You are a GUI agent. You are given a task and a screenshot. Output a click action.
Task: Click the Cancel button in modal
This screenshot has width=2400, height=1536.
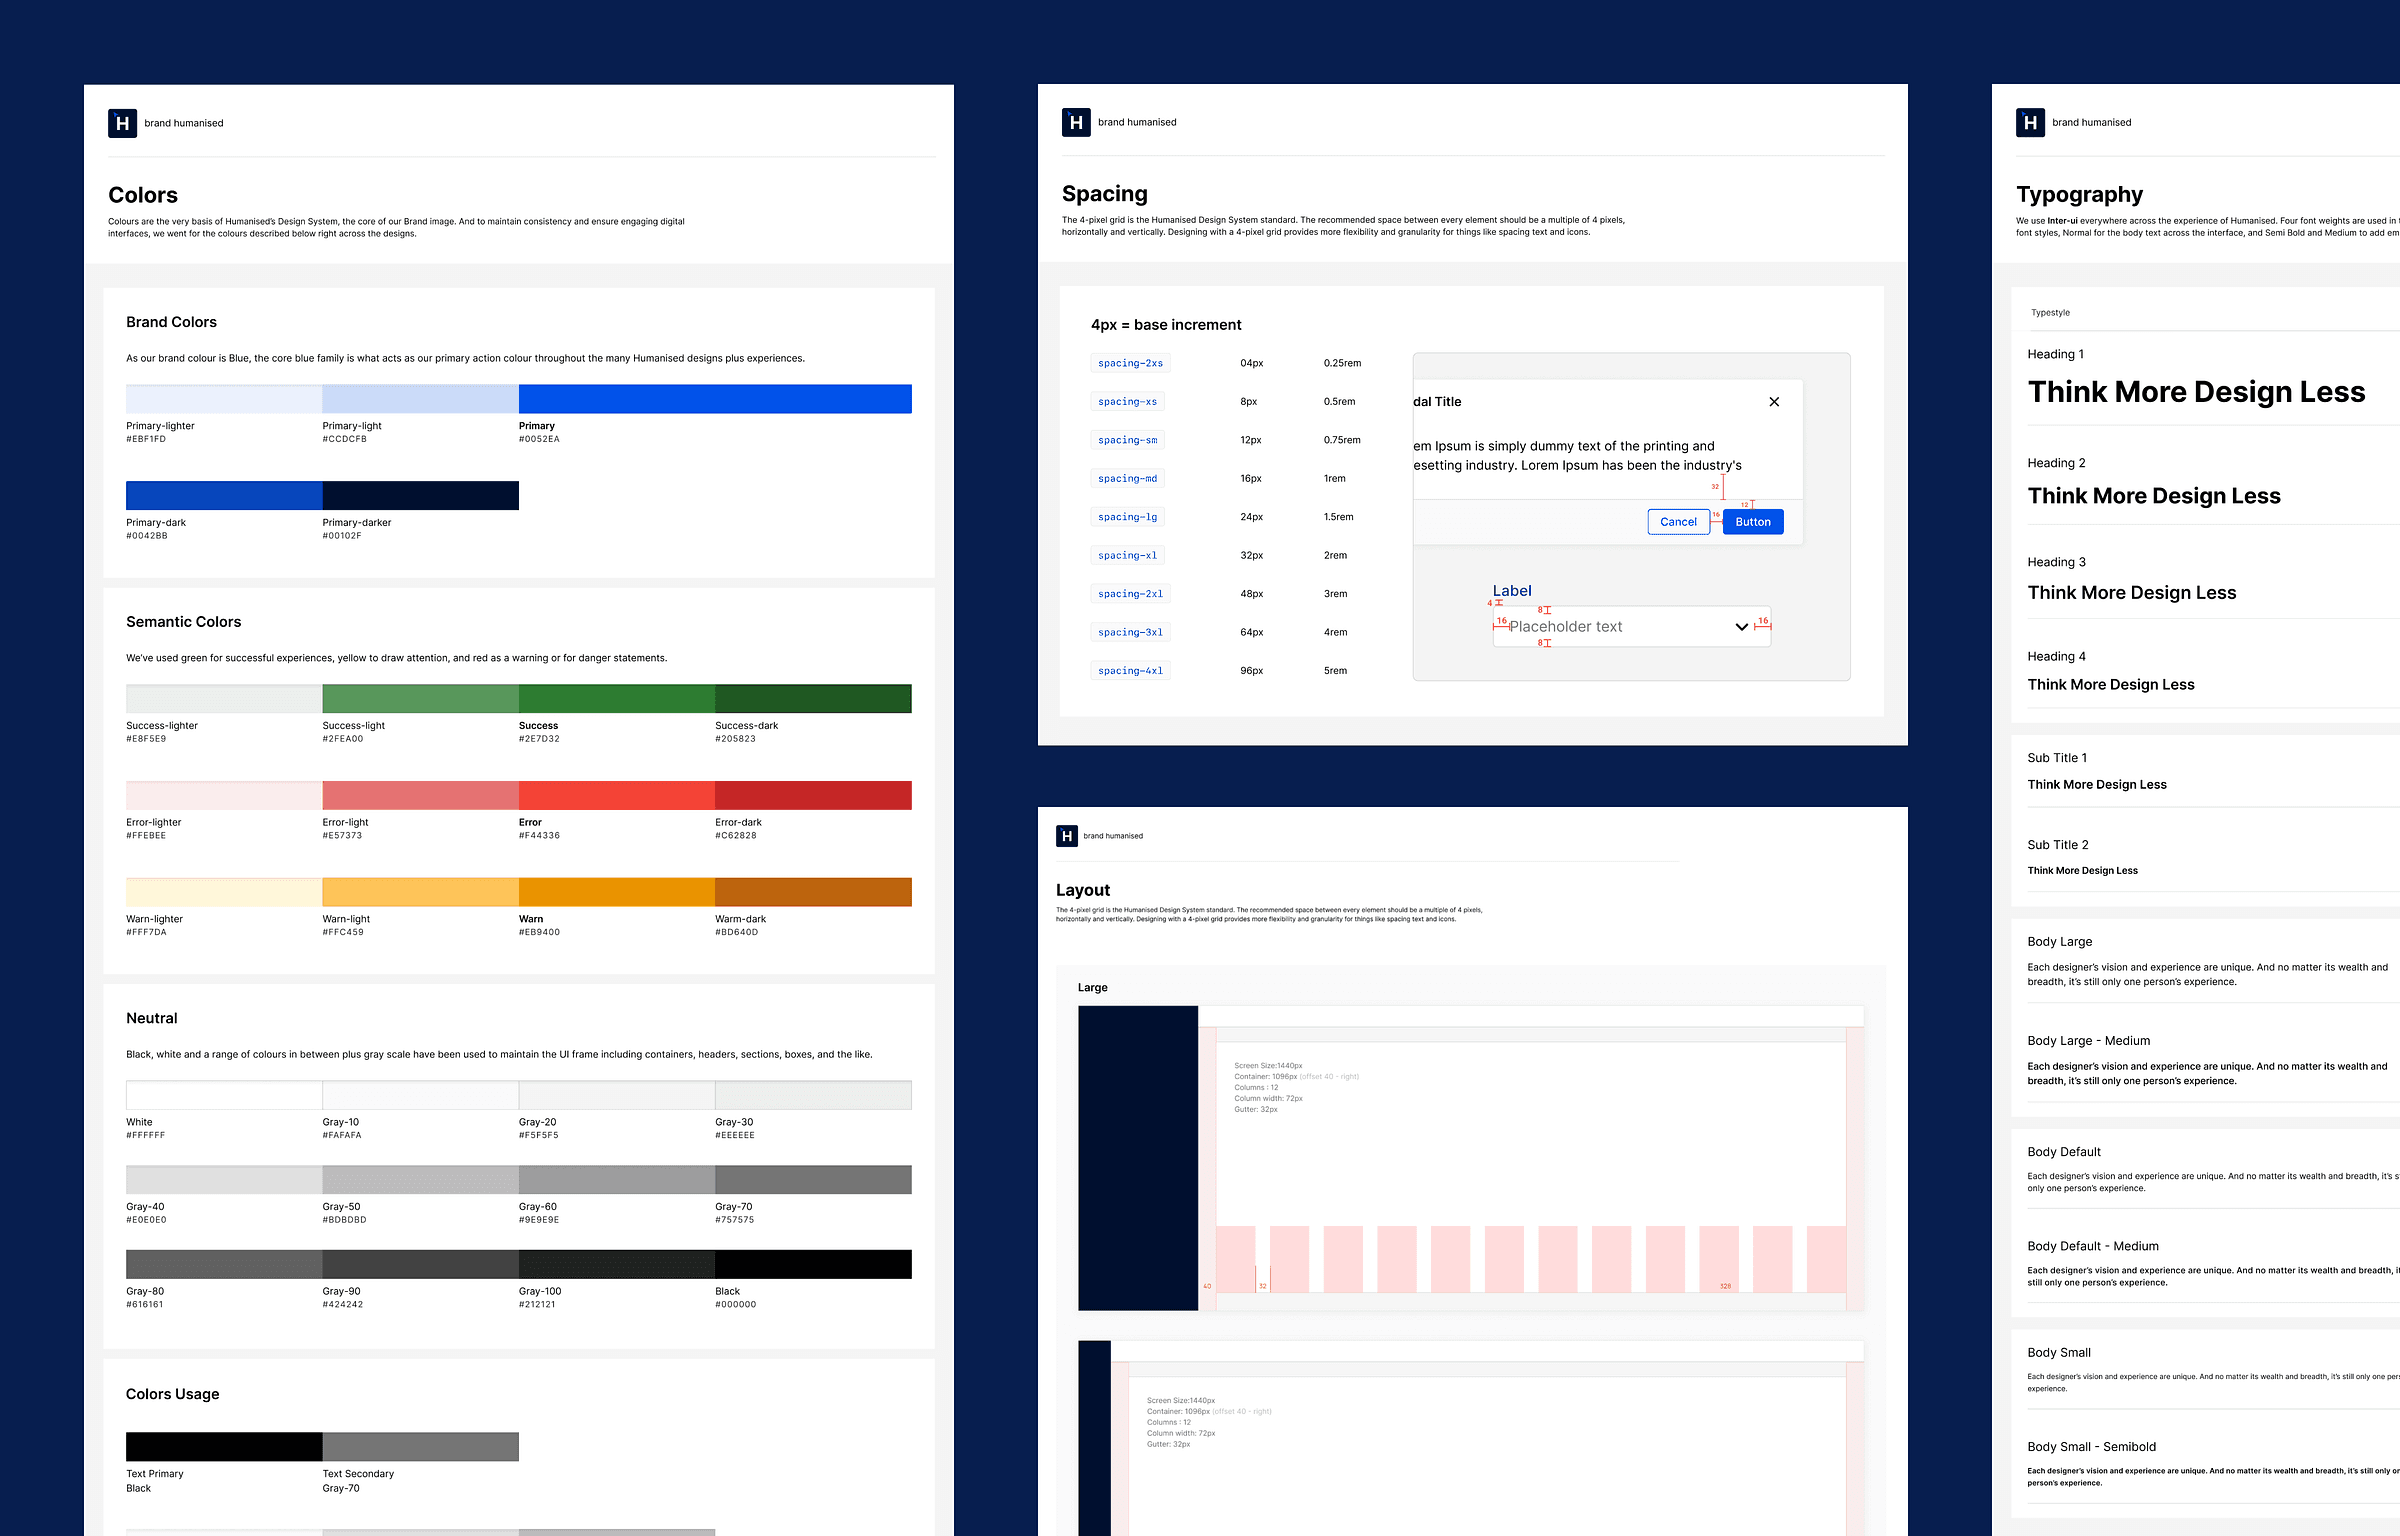[1678, 522]
